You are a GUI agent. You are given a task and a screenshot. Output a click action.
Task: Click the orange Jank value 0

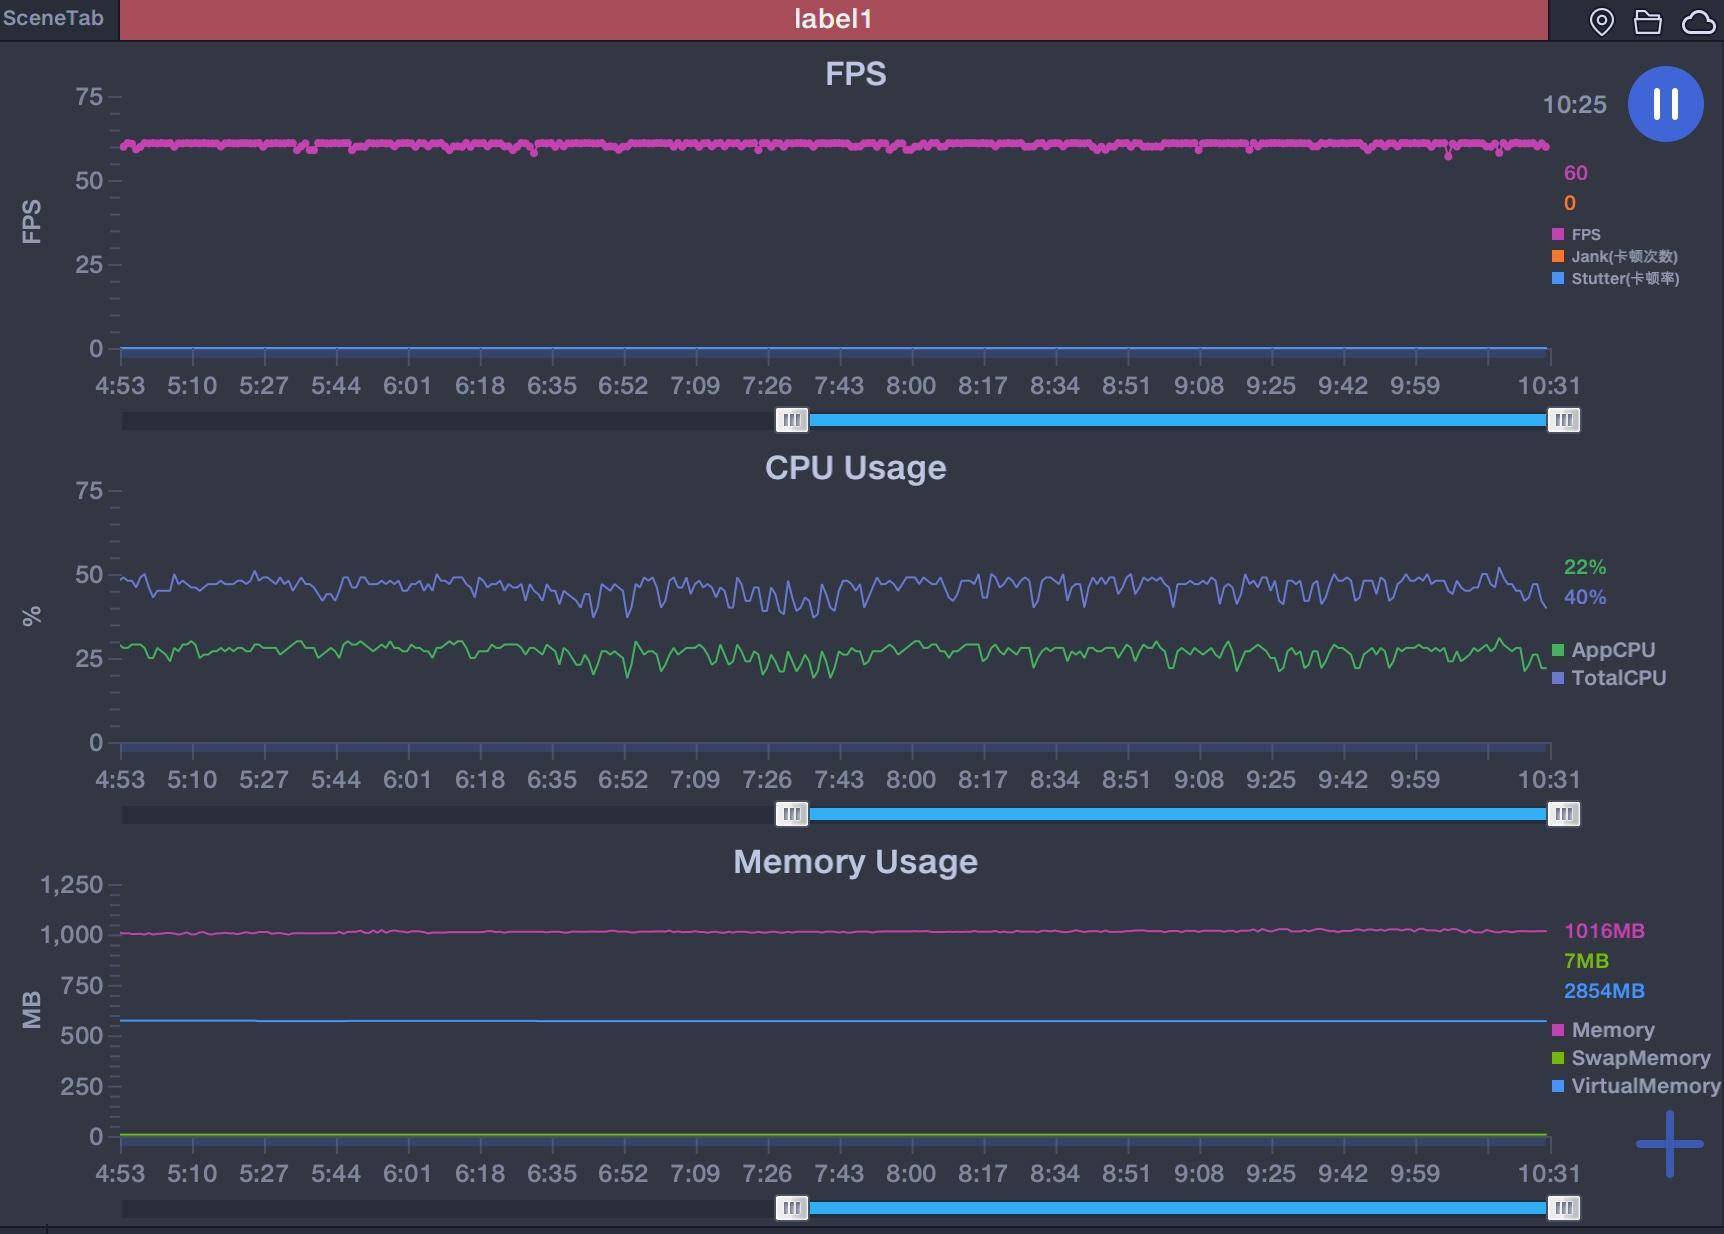coord(1570,203)
